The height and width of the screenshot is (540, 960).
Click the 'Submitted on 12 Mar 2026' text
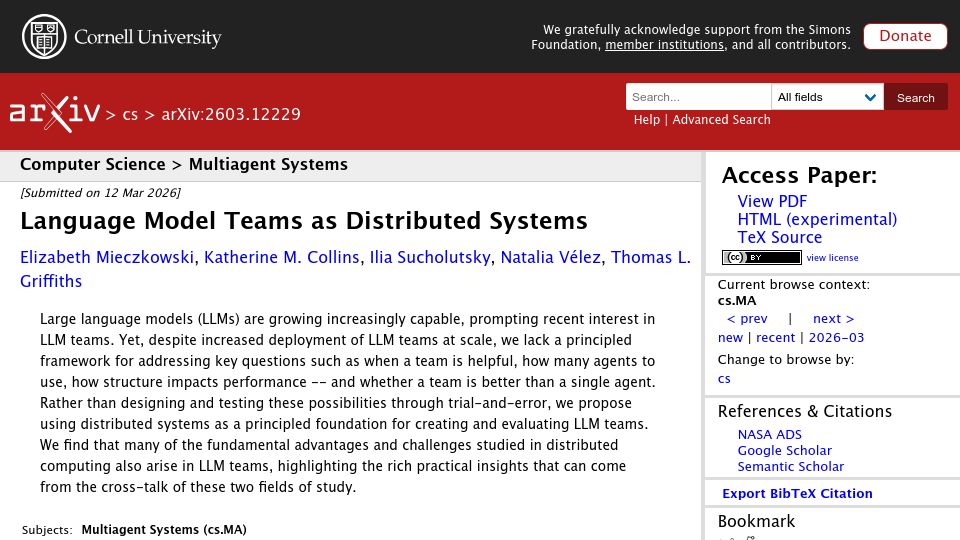pyautogui.click(x=100, y=193)
